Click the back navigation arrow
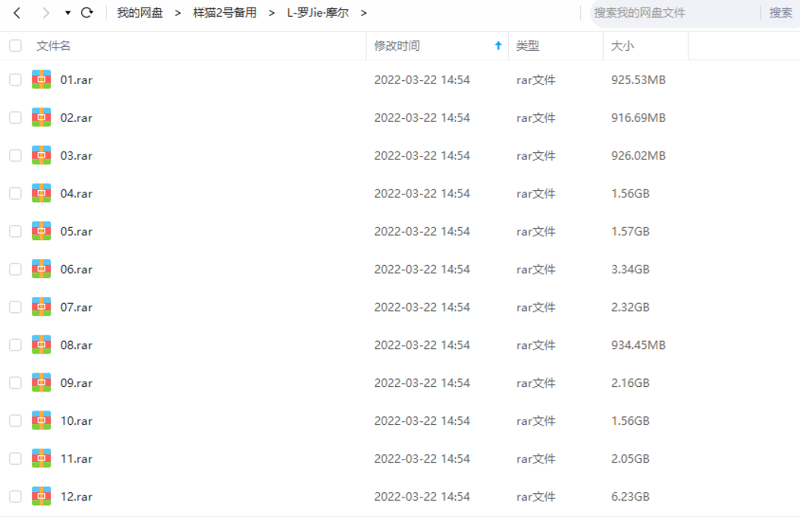Image resolution: width=800 pixels, height=518 pixels. [17, 13]
